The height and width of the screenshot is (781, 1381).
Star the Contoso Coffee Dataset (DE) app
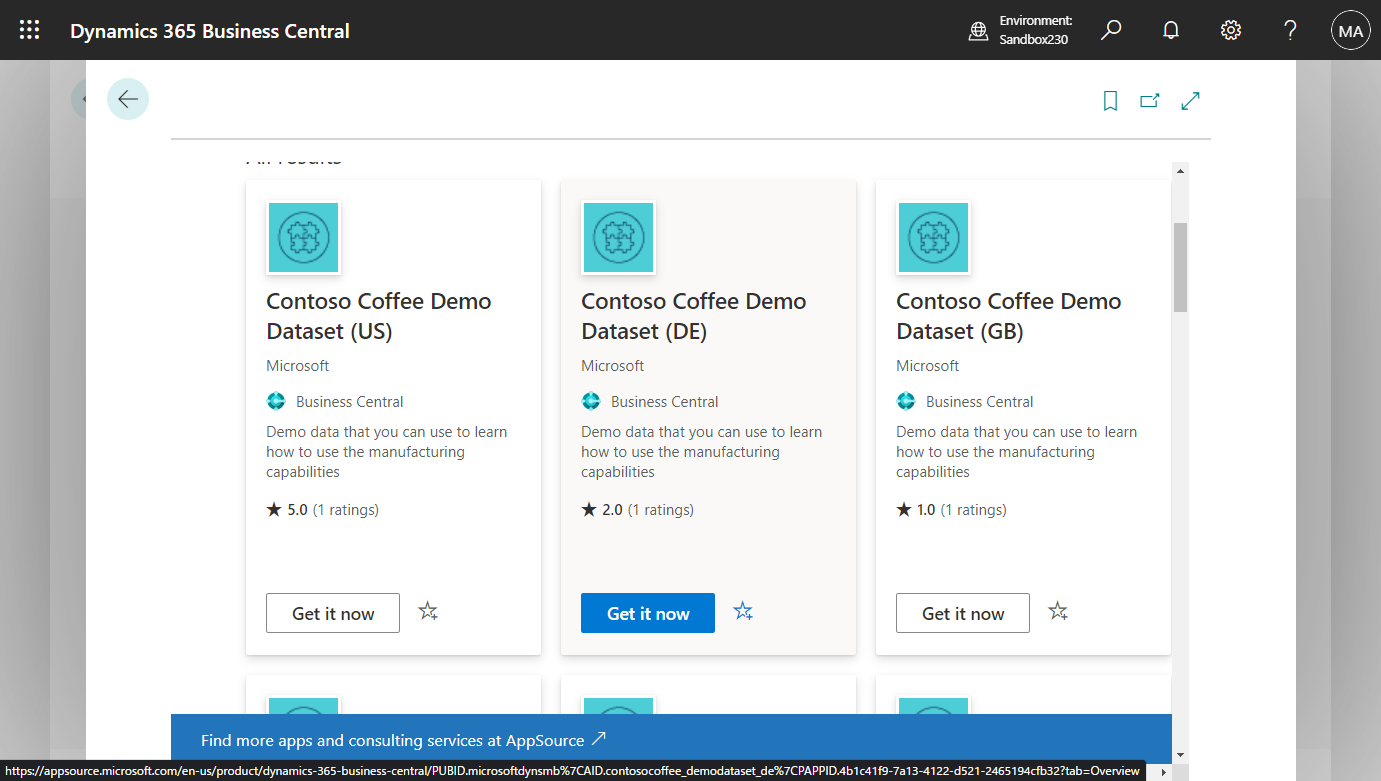pos(743,611)
